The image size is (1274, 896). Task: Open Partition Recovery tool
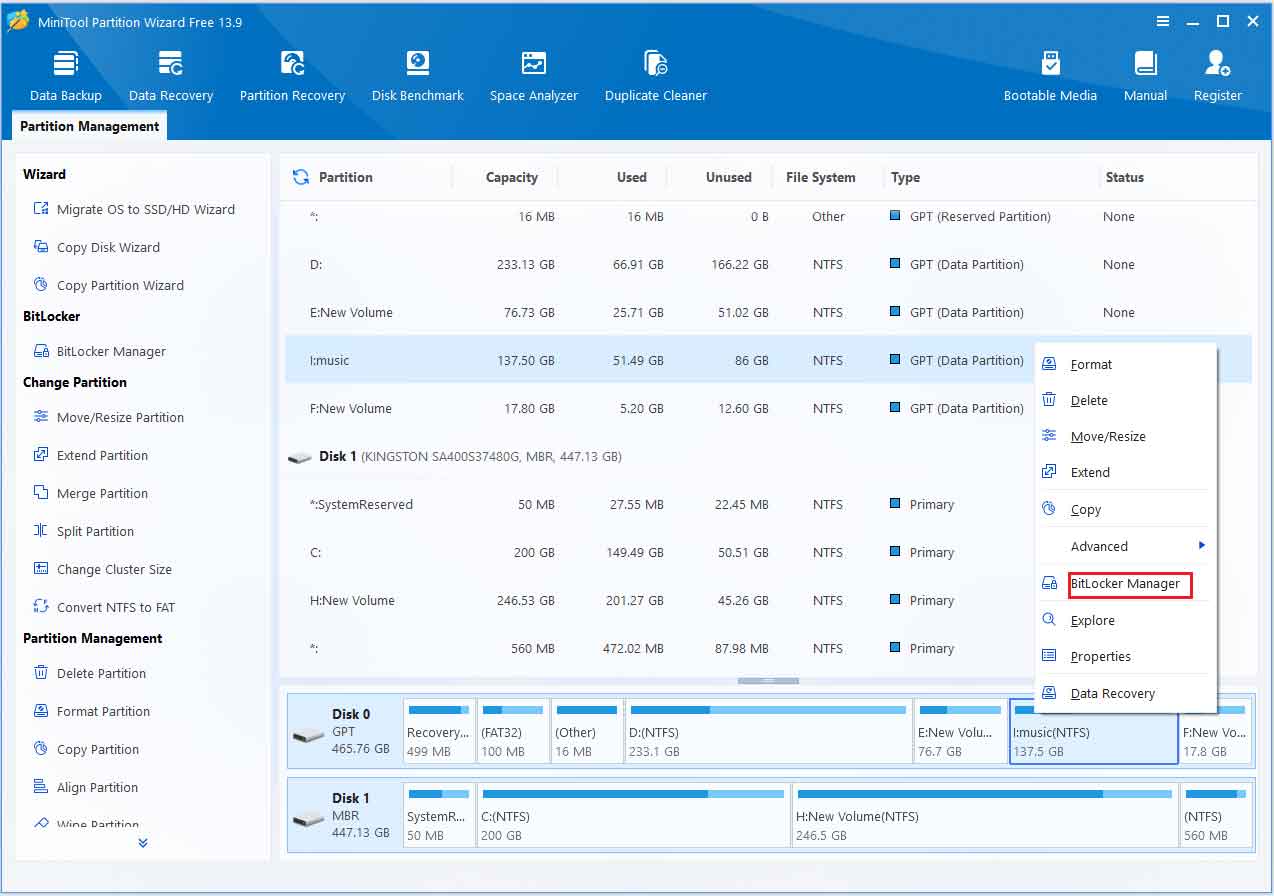click(292, 76)
